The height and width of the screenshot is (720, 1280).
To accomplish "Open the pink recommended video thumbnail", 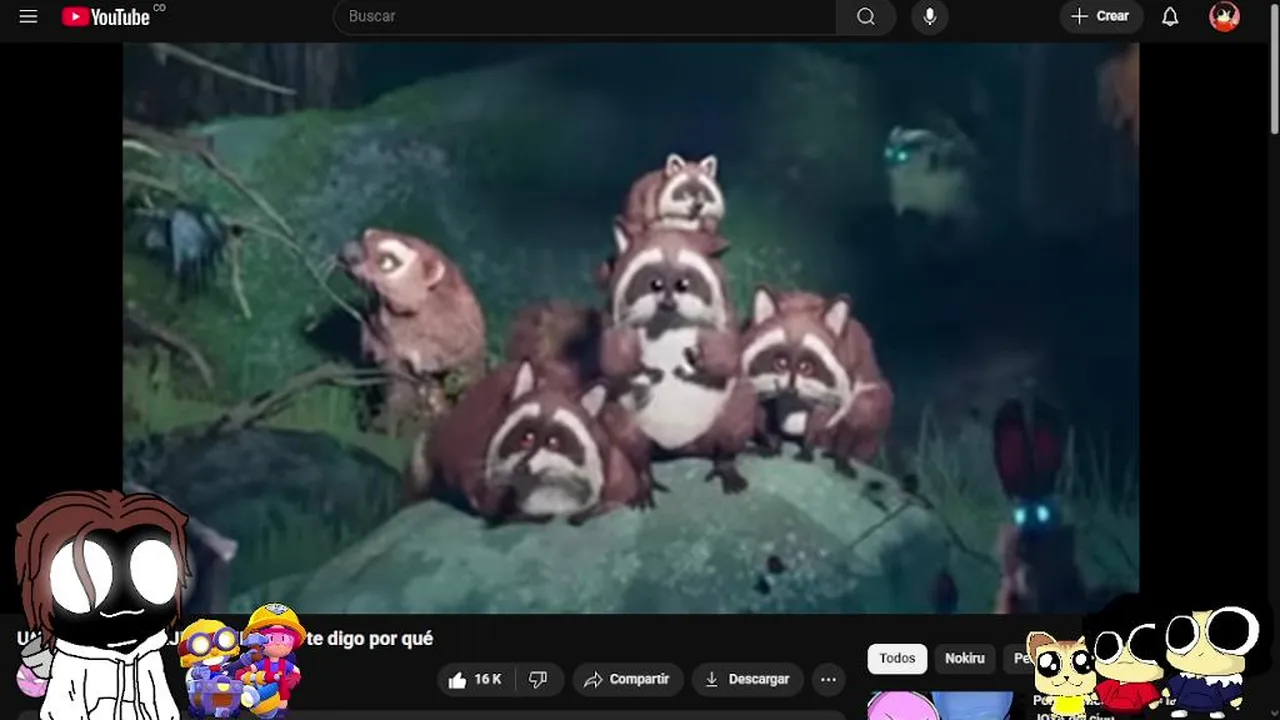I will click(x=940, y=706).
